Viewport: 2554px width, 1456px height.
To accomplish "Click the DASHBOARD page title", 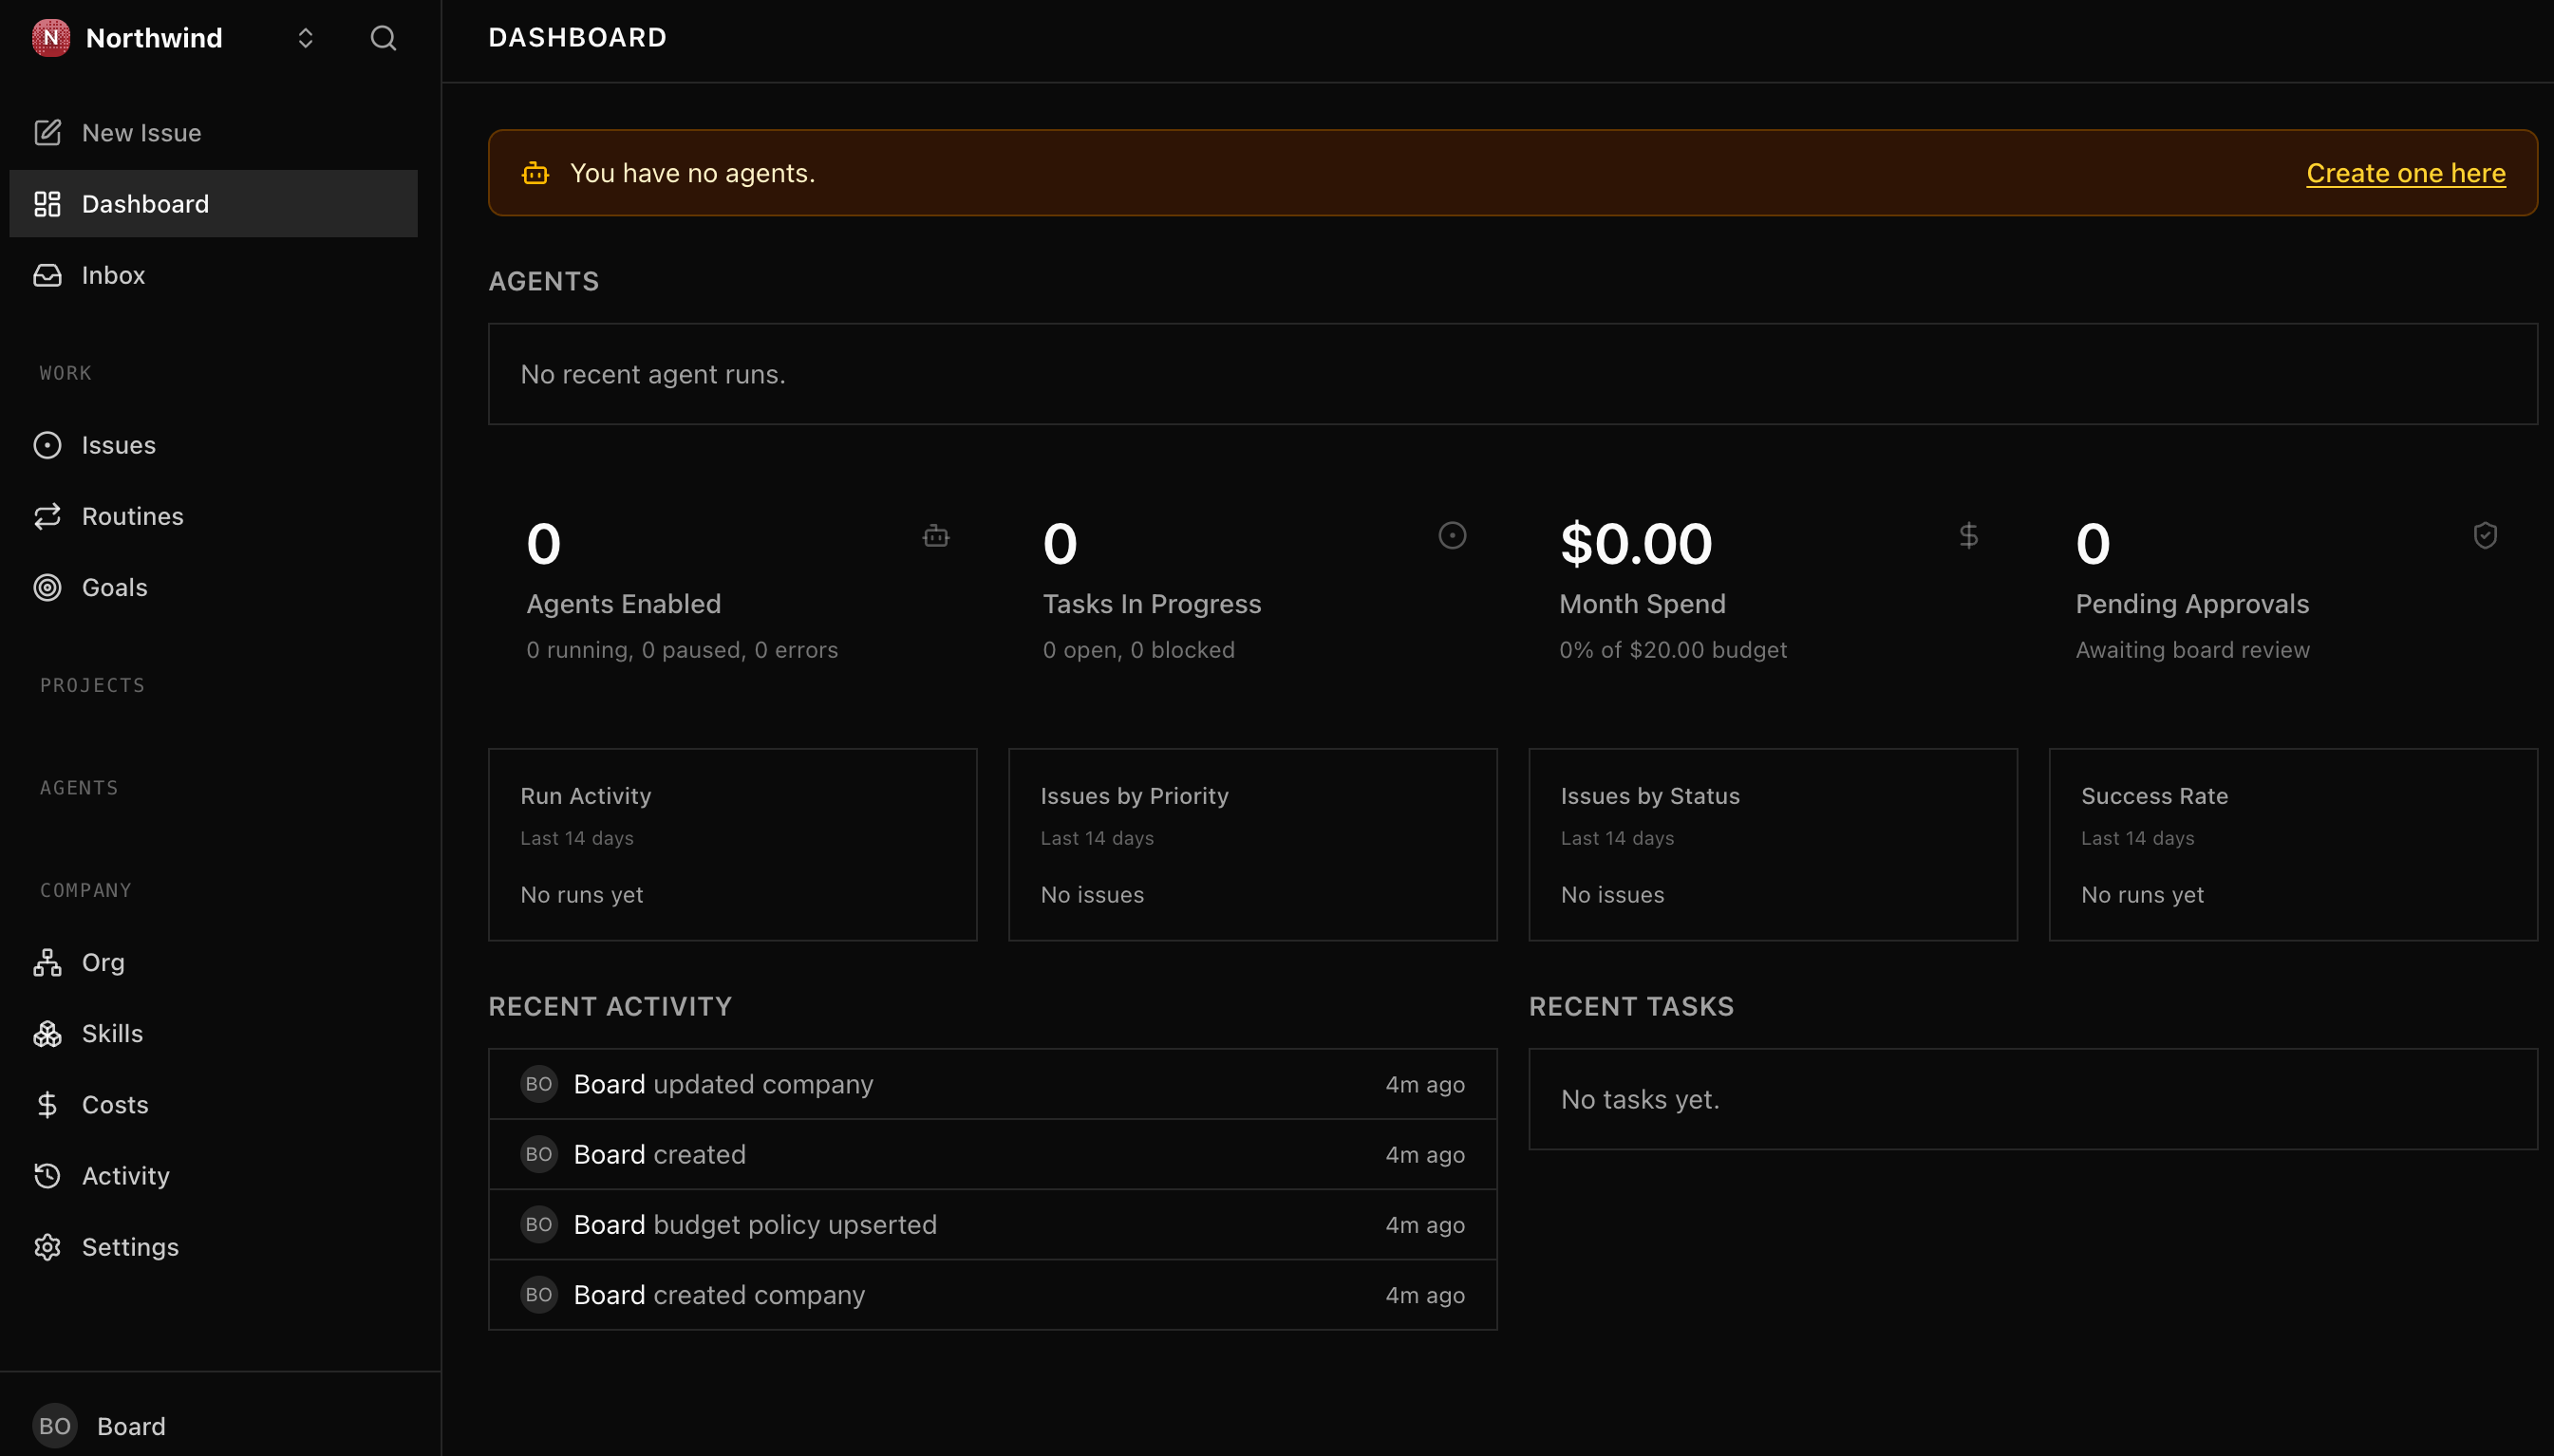I will tap(577, 38).
